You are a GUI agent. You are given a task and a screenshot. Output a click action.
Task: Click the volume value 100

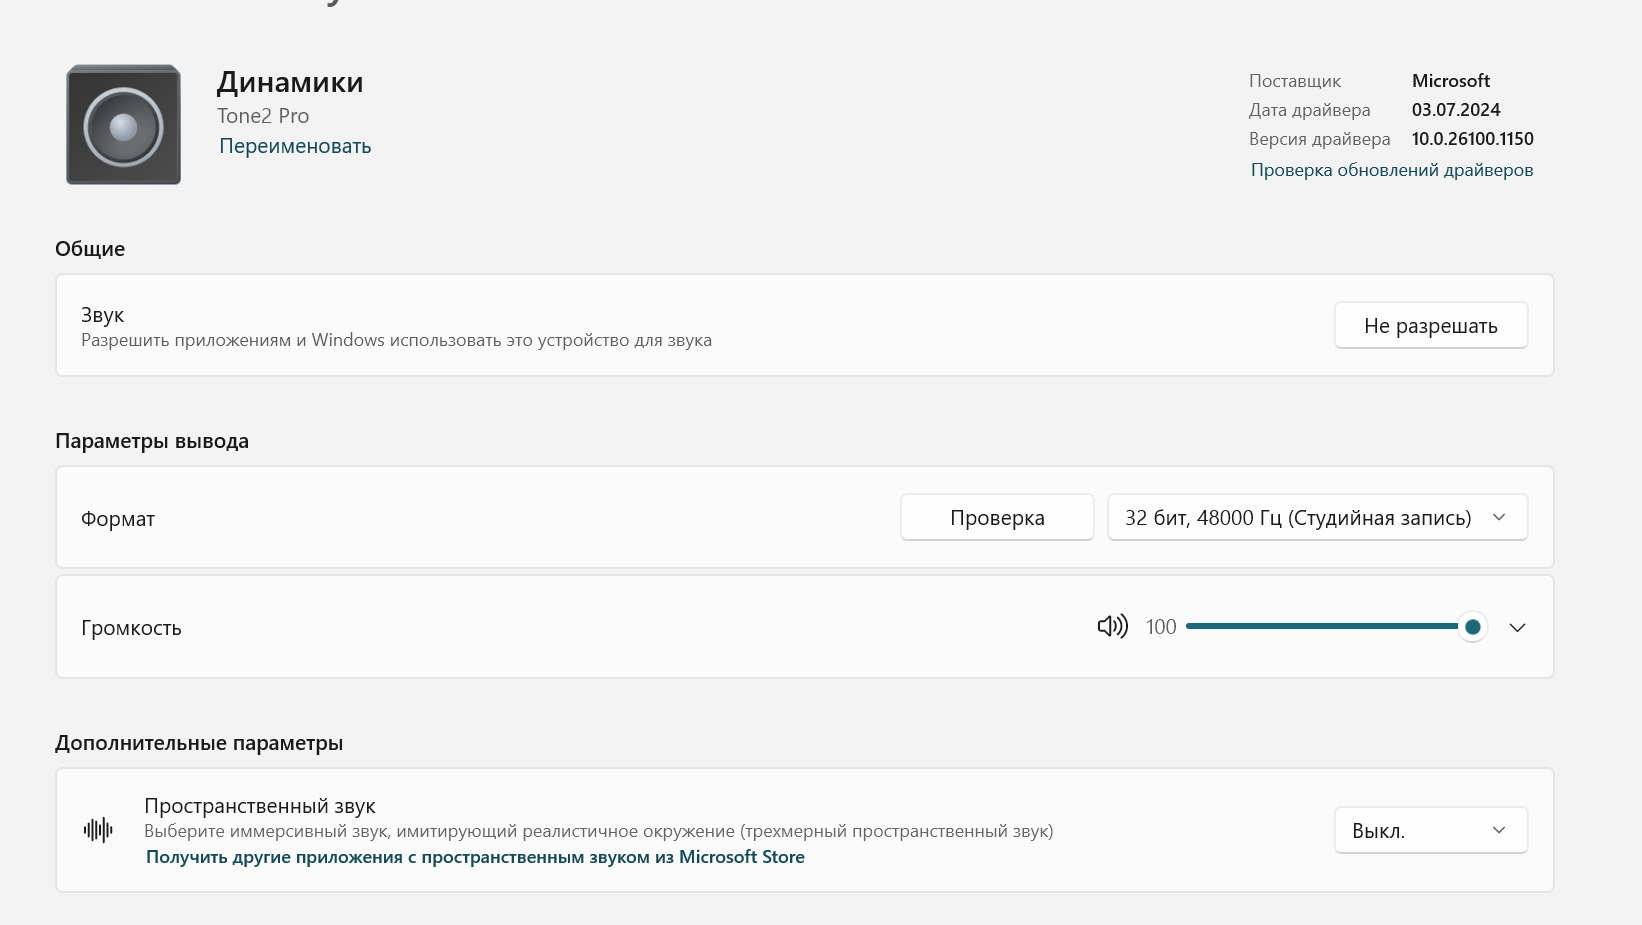click(1161, 627)
